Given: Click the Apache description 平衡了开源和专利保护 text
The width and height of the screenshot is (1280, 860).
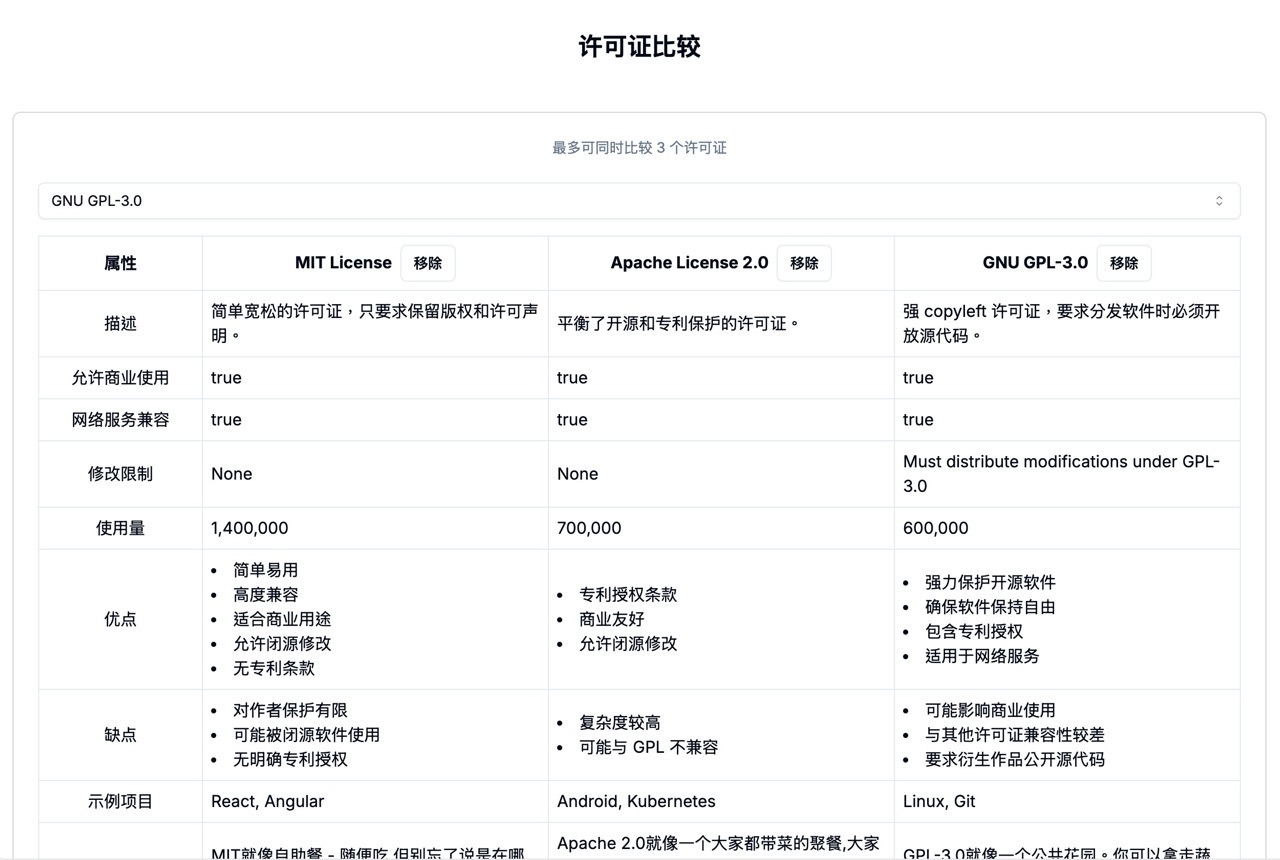Looking at the screenshot, I should point(678,324).
